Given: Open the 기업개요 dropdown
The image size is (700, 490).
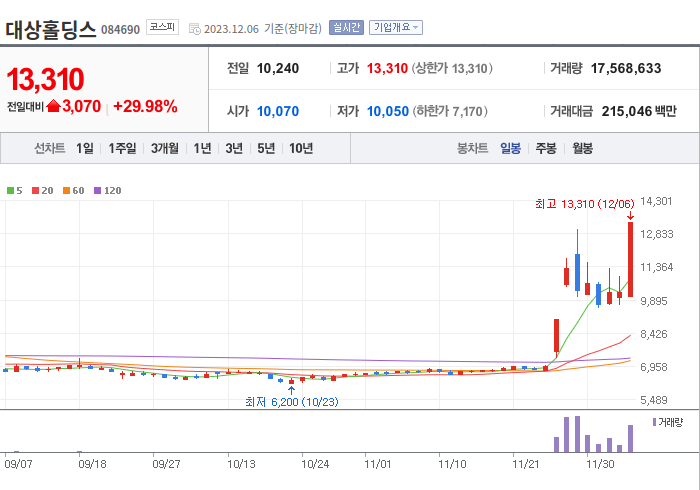Looking at the screenshot, I should pos(396,28).
